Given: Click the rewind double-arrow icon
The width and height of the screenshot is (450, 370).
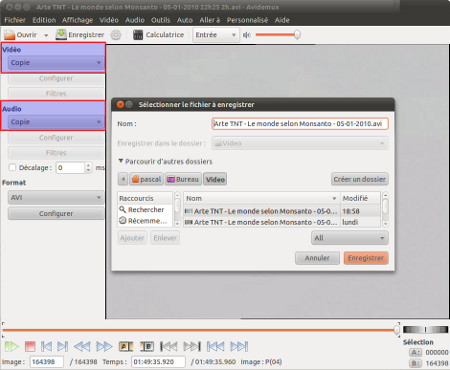Looking at the screenshot, I should (x=82, y=347).
